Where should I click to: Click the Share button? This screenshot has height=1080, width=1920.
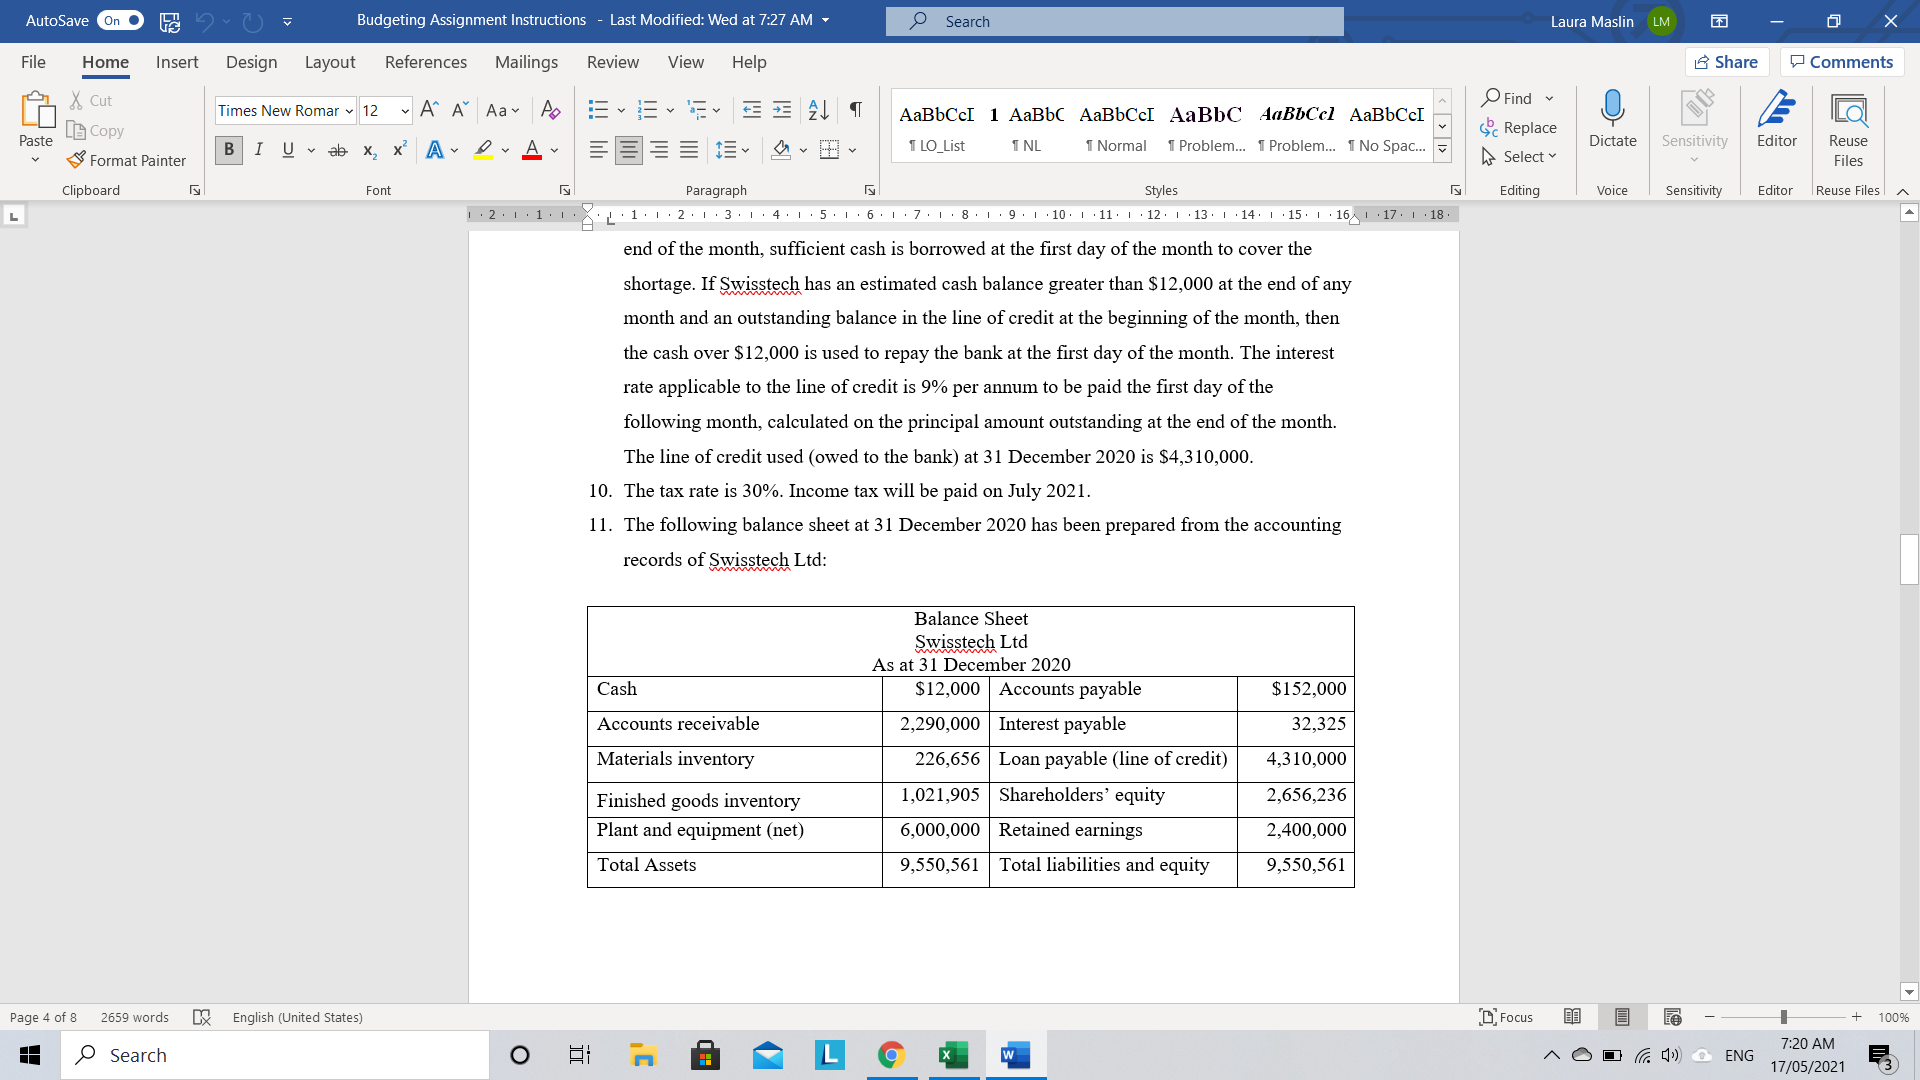(1726, 62)
